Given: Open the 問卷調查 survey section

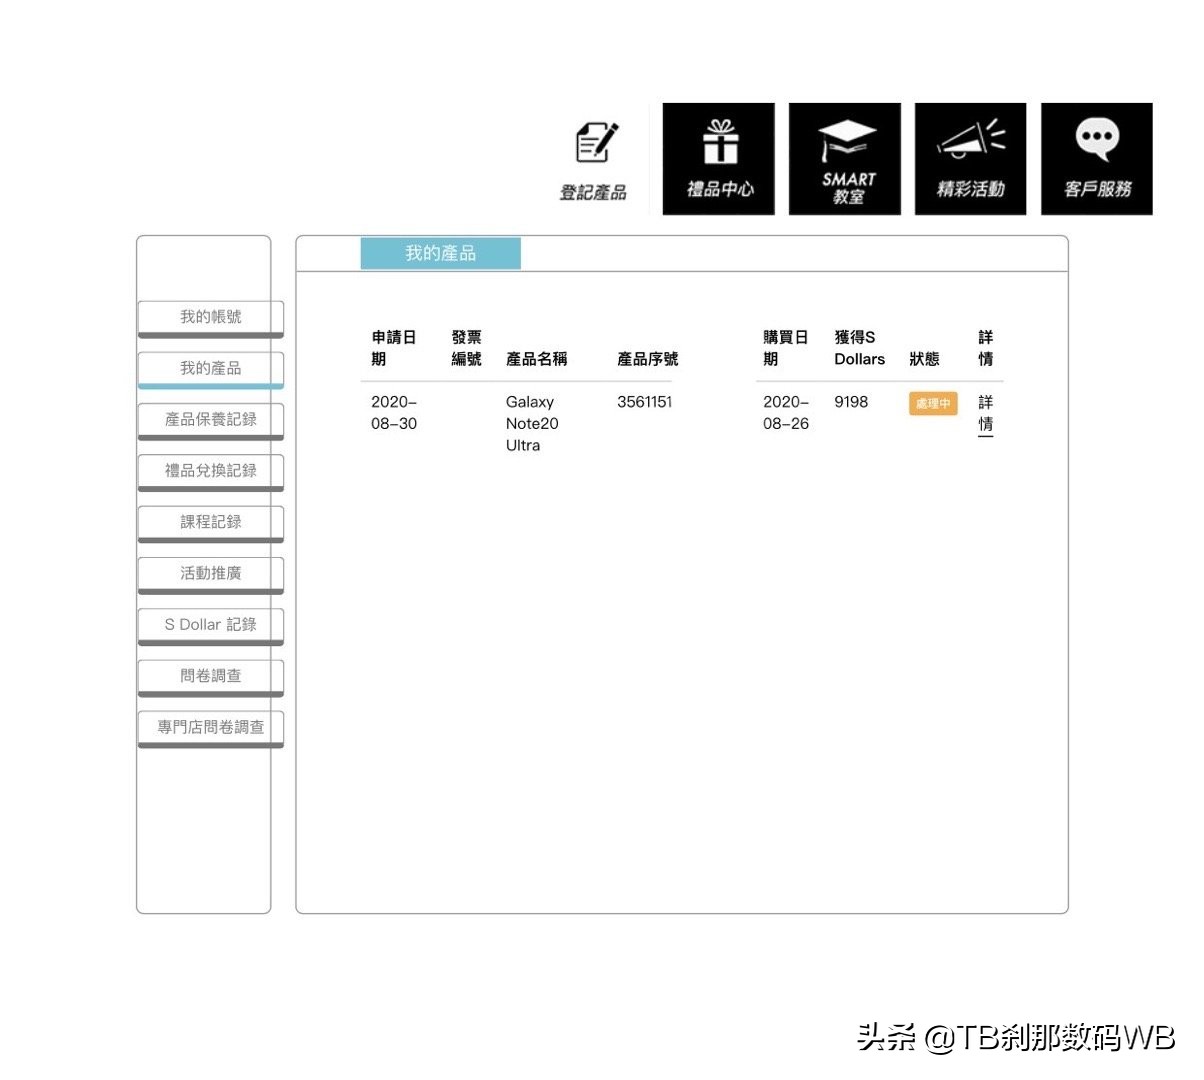Looking at the screenshot, I should coord(209,675).
